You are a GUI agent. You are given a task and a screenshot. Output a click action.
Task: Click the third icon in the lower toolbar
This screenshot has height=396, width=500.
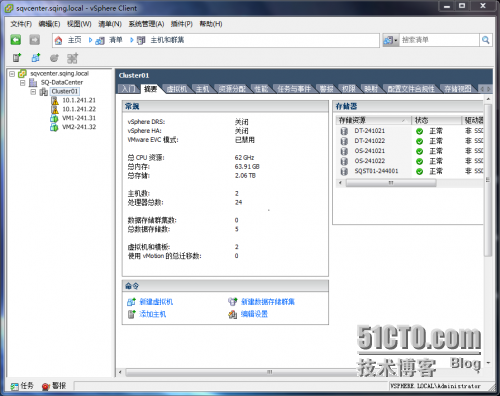[x=54, y=58]
